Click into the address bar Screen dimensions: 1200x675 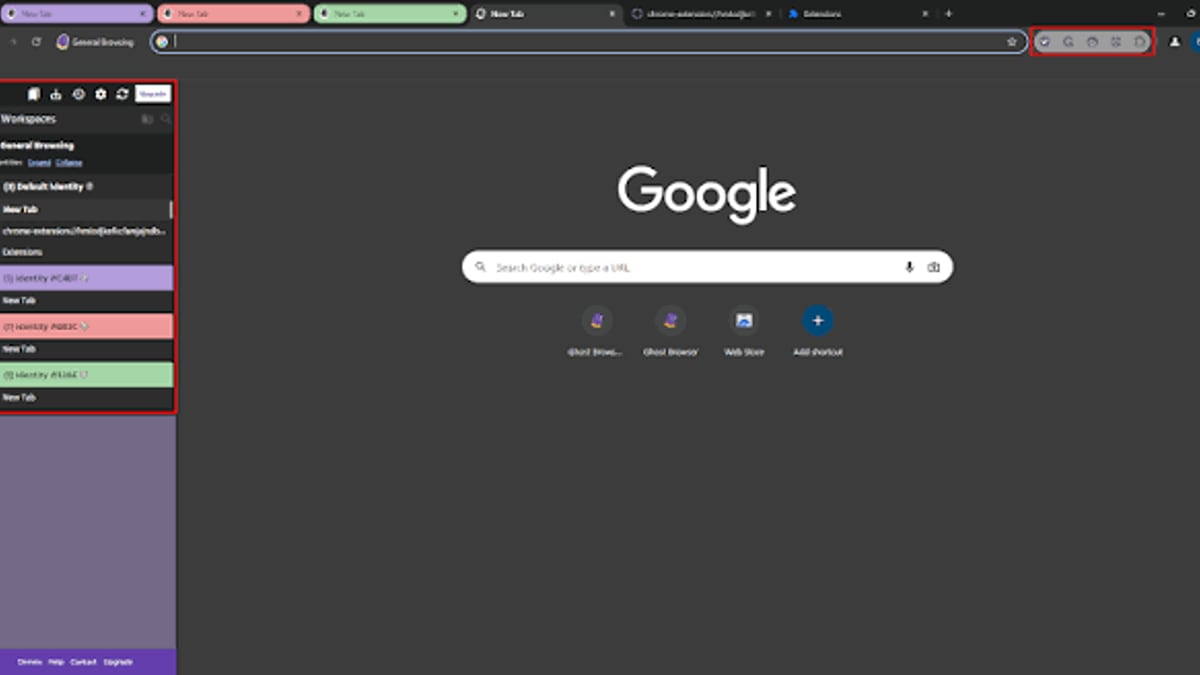tap(588, 42)
